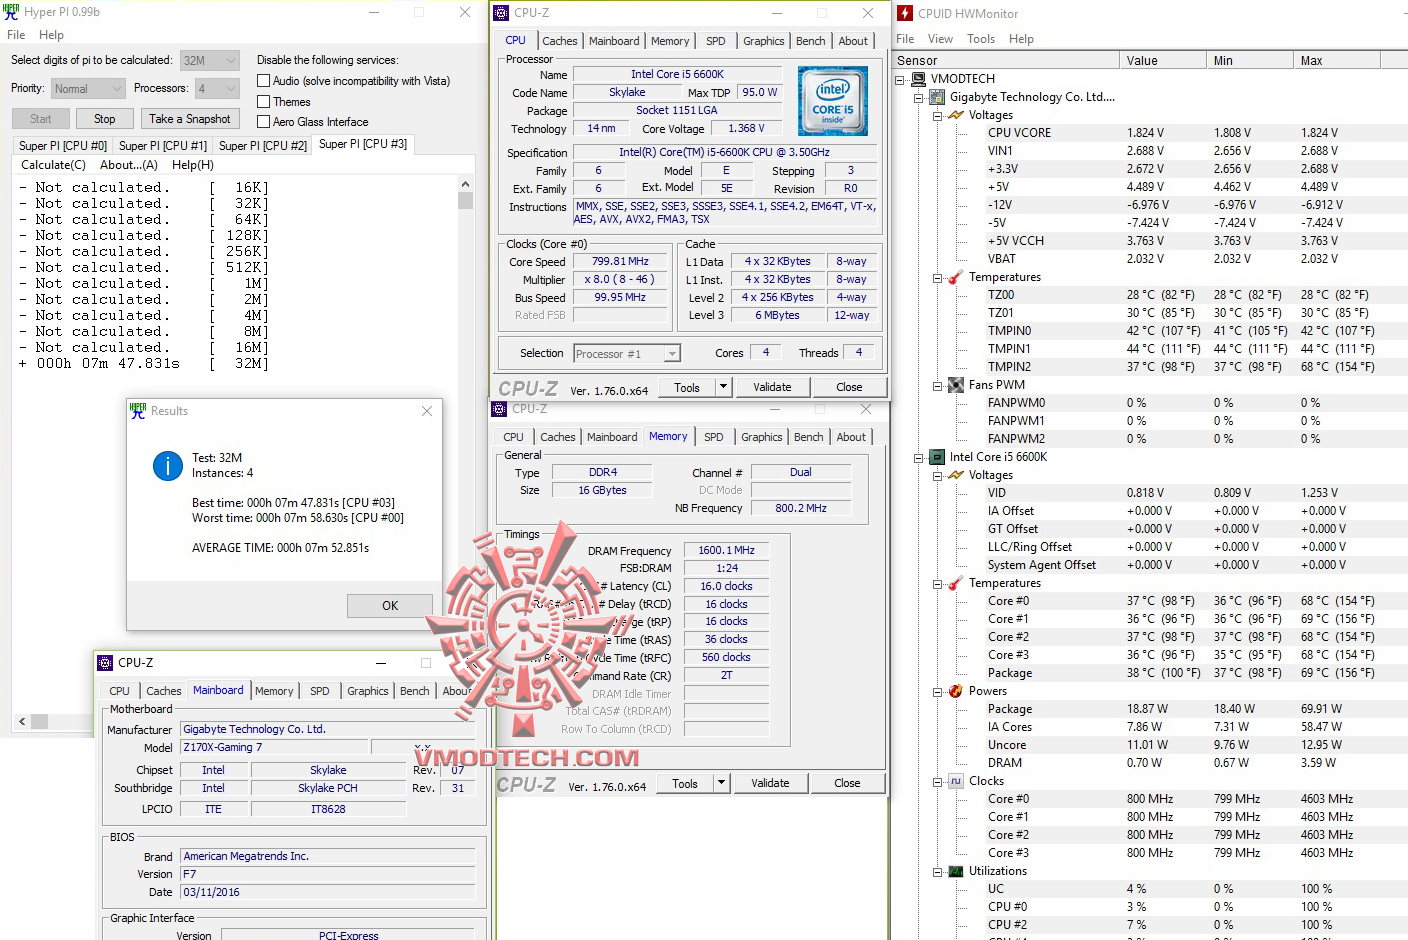Click the Temperatures icon under Intel Core i5

956,583
